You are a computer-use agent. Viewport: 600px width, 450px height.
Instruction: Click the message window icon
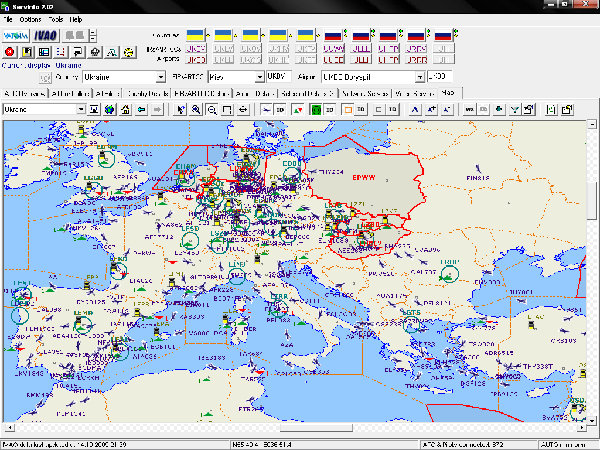point(78,52)
